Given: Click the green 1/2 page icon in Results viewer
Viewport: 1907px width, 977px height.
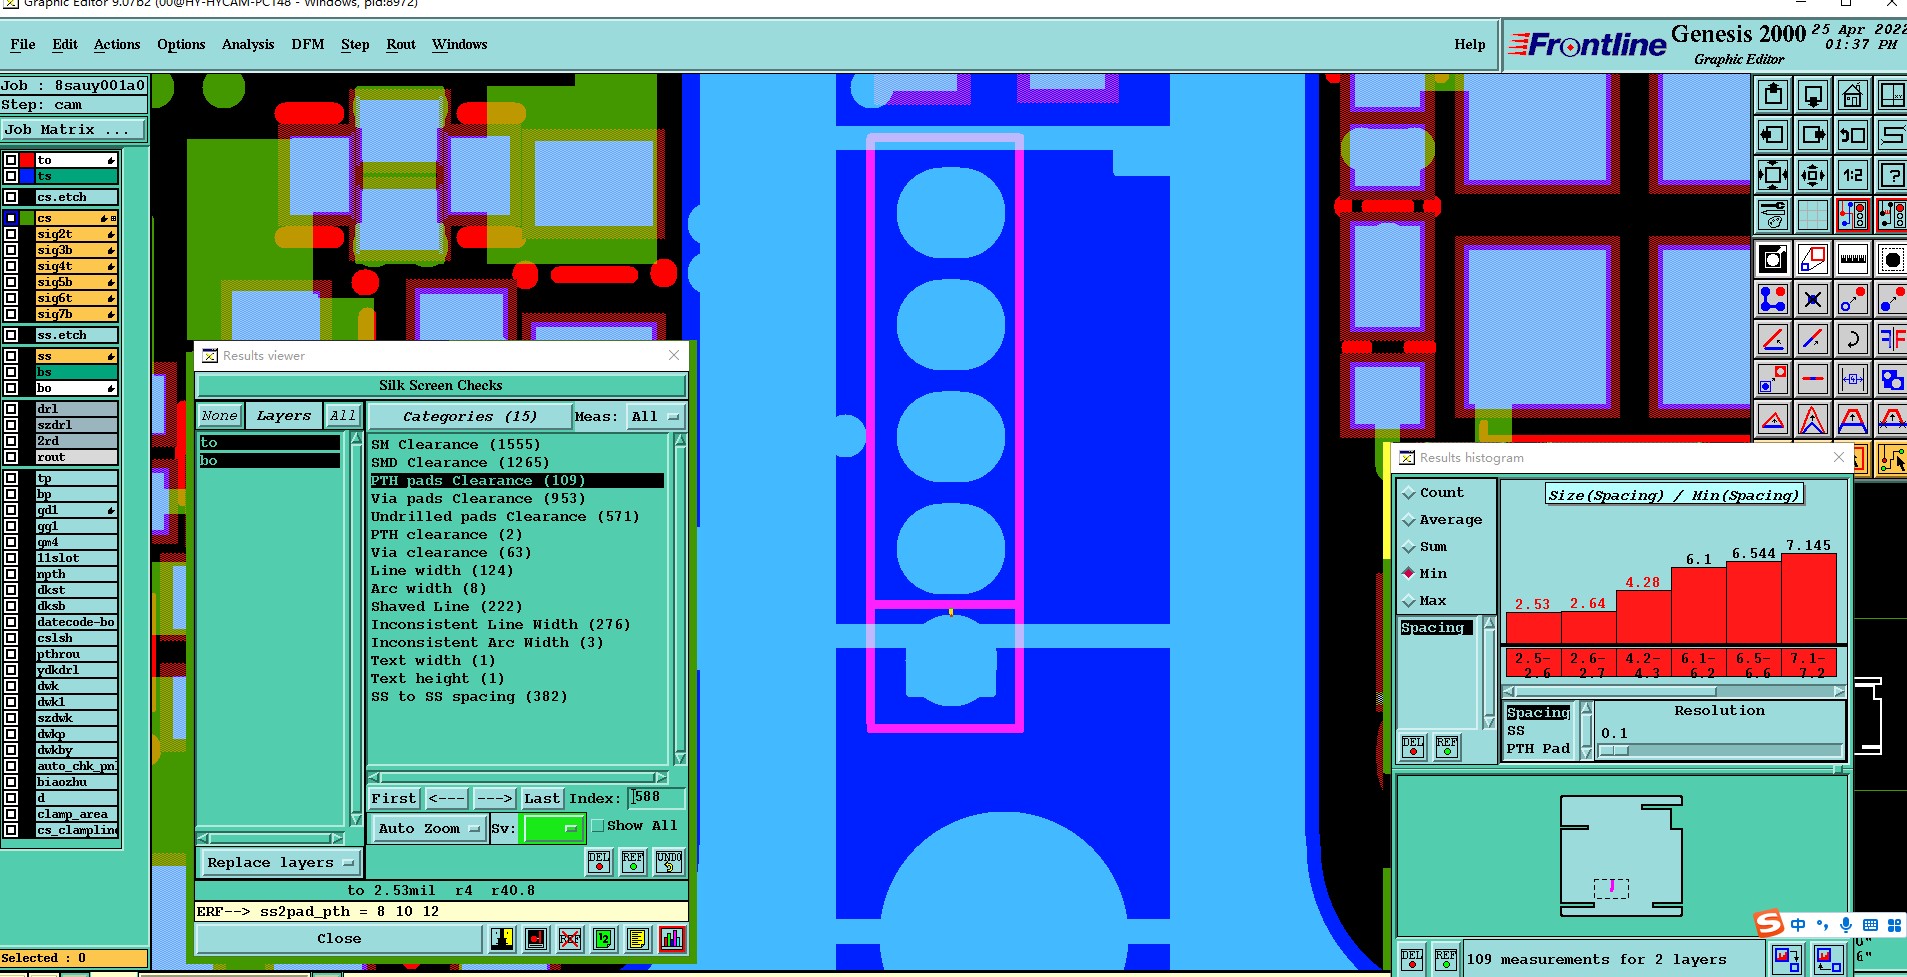Looking at the screenshot, I should point(604,939).
